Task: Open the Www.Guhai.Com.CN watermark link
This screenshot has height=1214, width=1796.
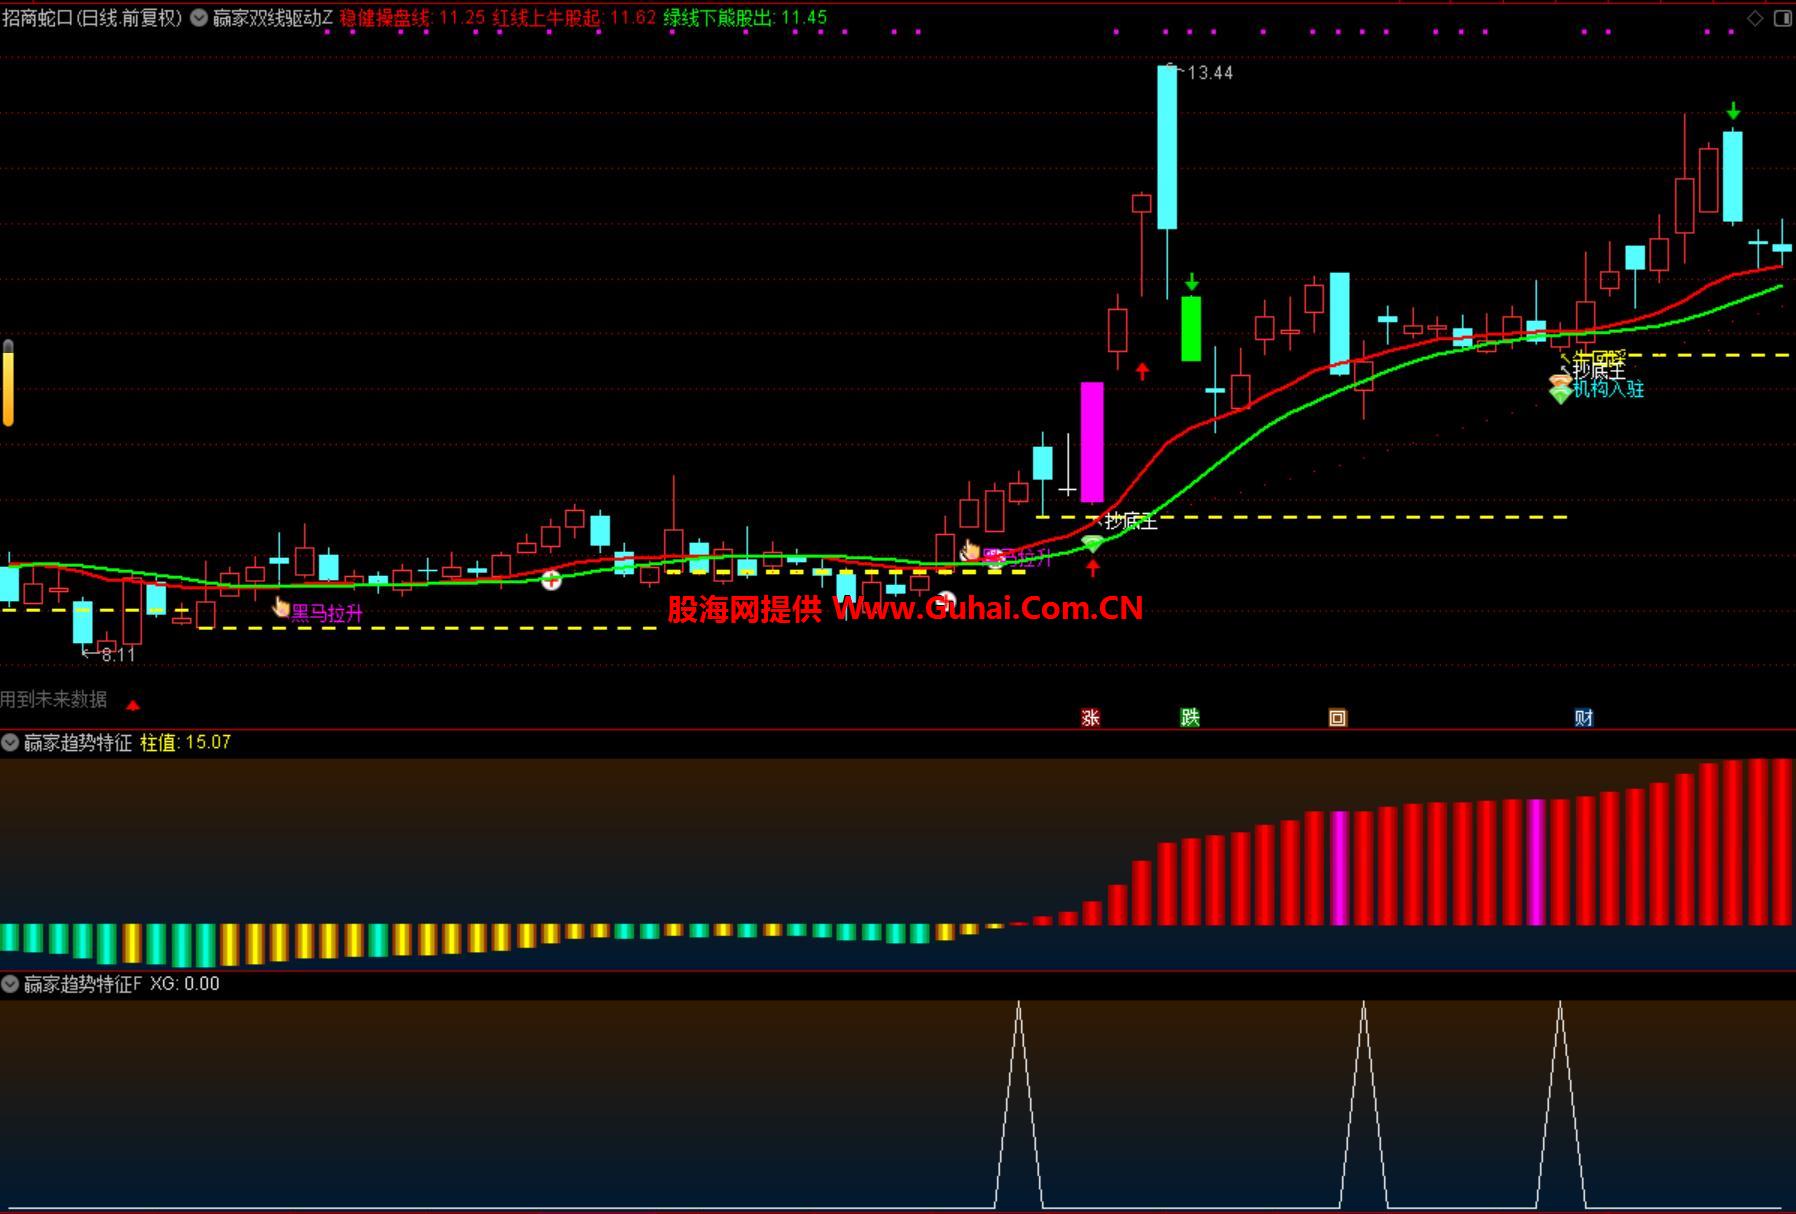Action: tap(987, 608)
